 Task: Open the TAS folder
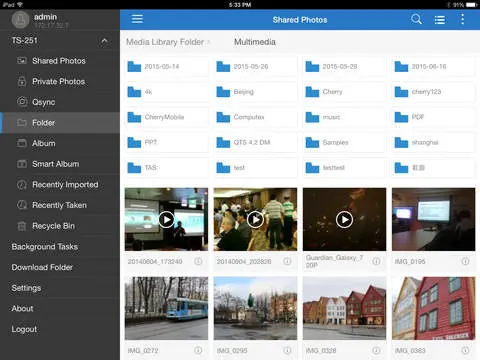tap(166, 168)
